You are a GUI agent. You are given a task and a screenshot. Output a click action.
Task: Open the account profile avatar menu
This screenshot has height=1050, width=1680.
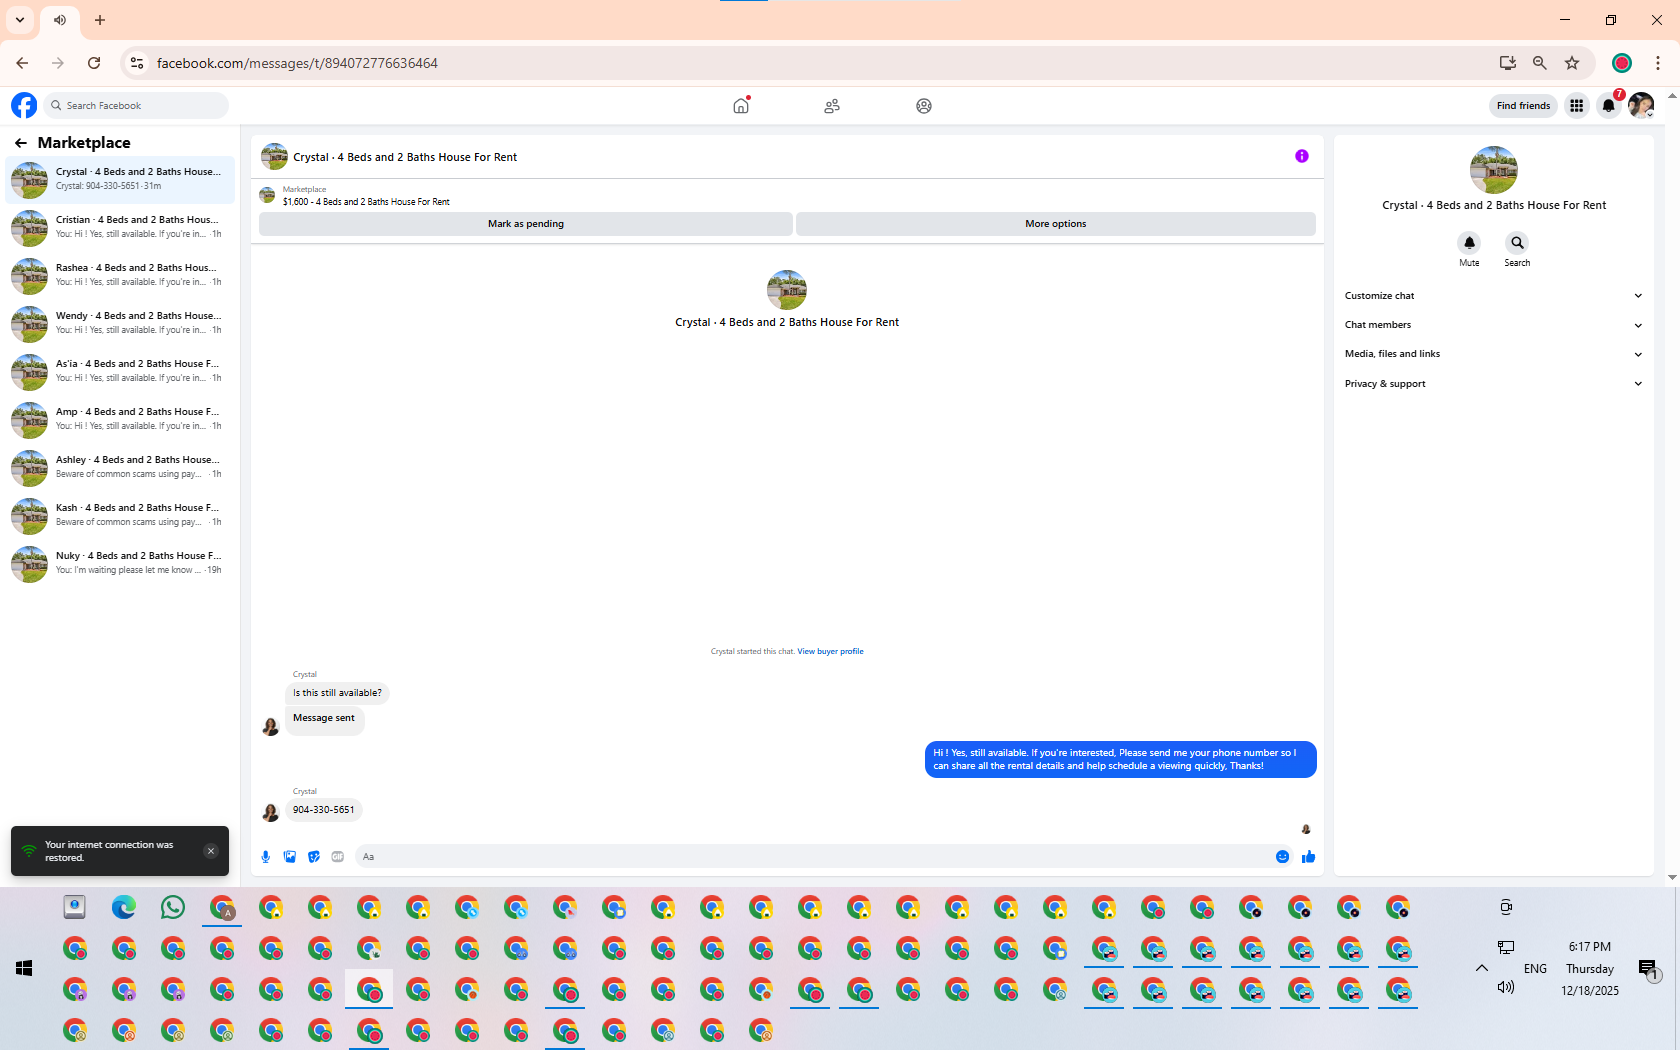pos(1641,105)
